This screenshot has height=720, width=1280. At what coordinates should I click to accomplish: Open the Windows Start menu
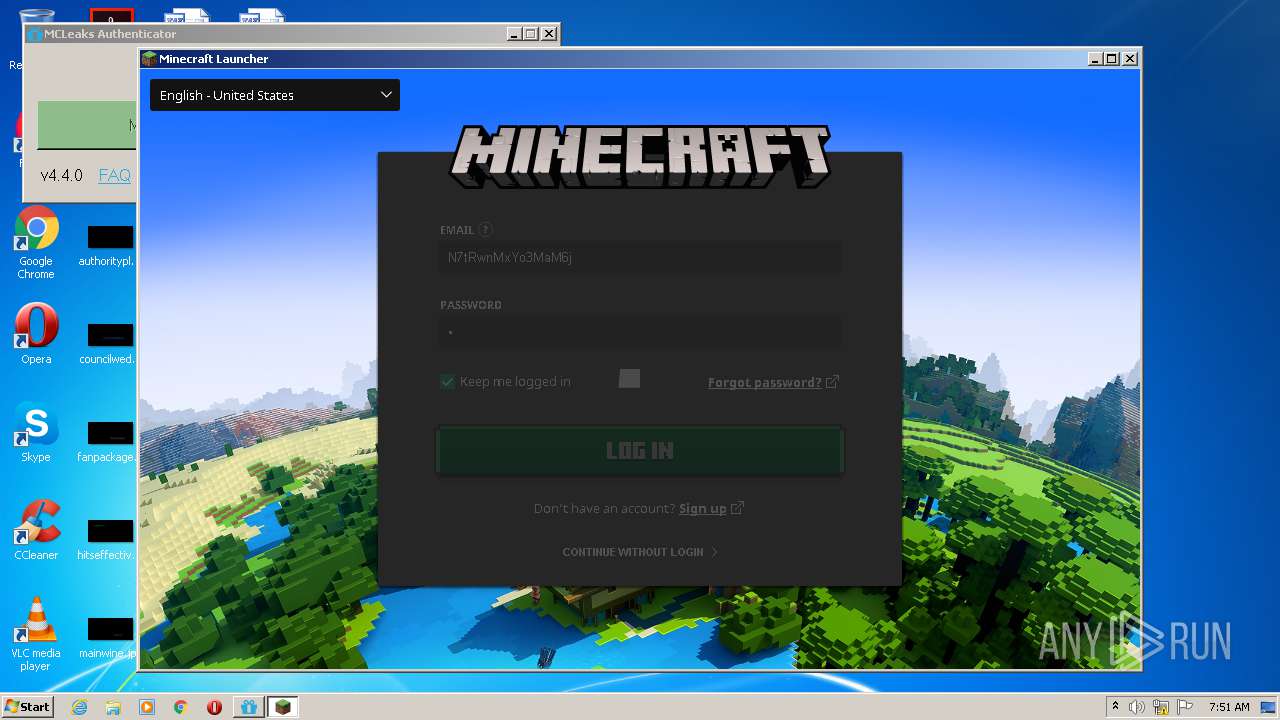(x=27, y=706)
